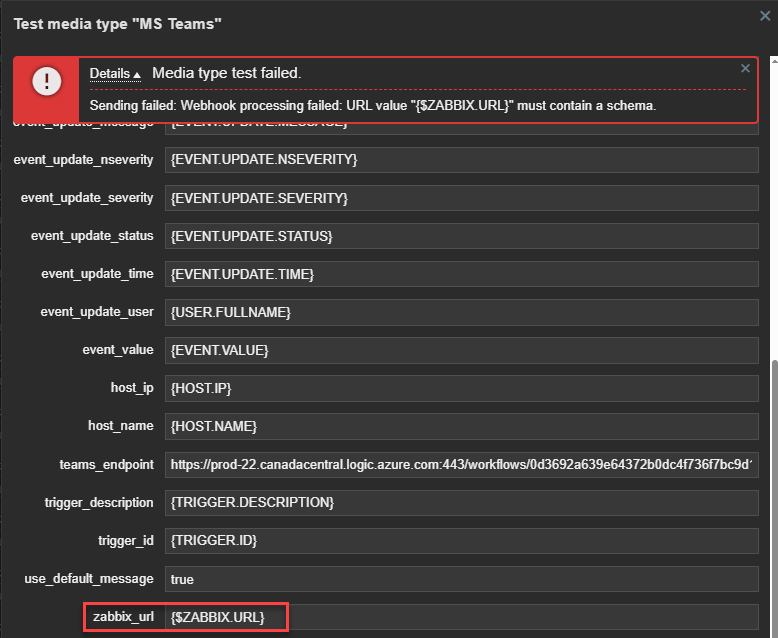The image size is (778, 638).
Task: Click the use_default_message label
Action: (89, 579)
